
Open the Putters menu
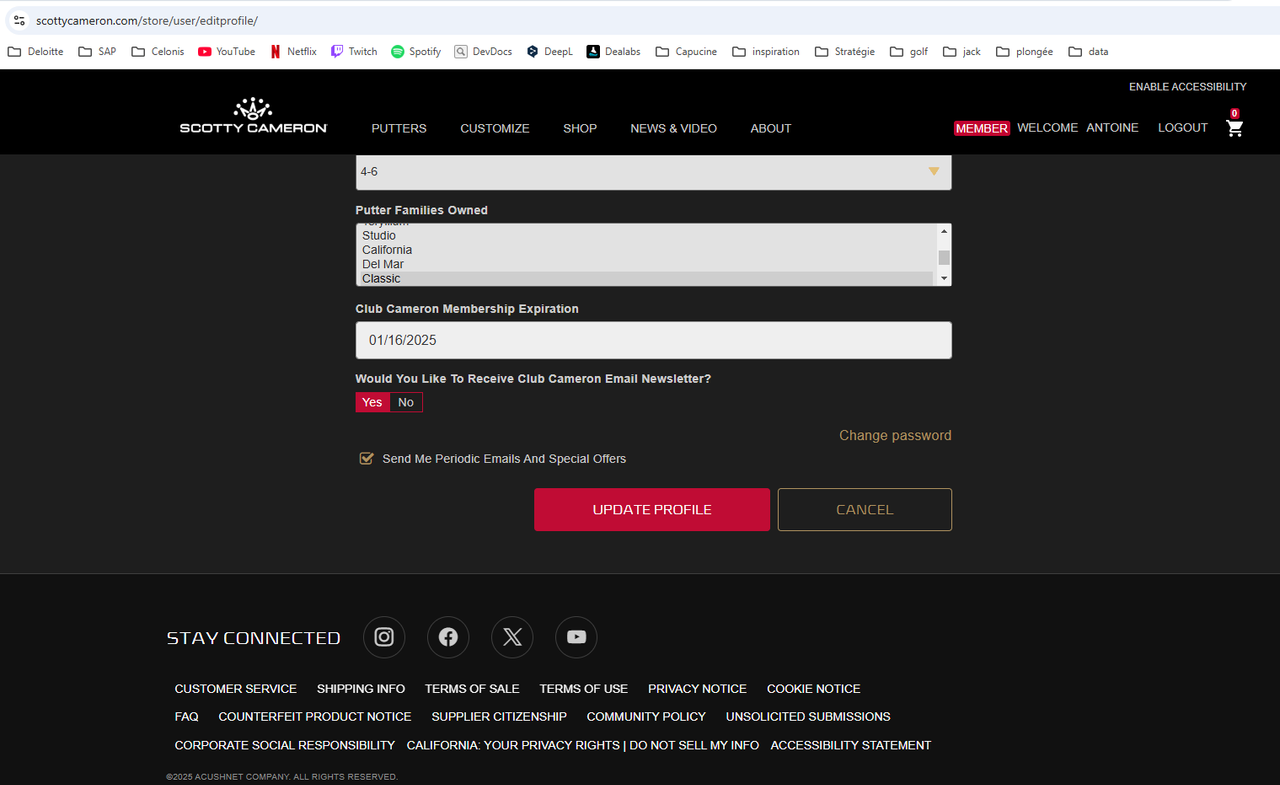pos(399,128)
